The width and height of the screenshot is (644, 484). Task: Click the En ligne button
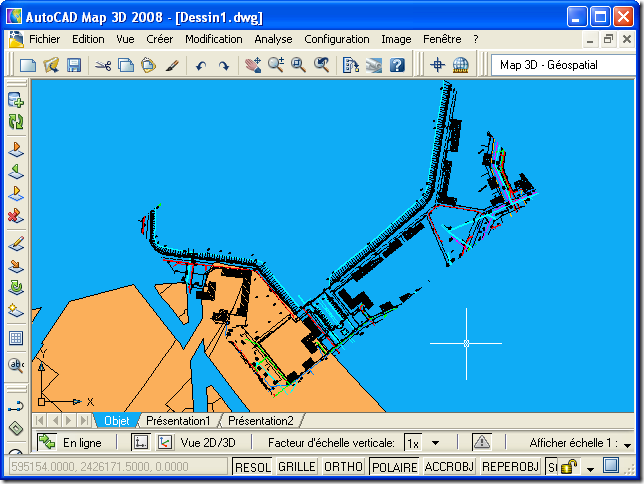coord(70,442)
